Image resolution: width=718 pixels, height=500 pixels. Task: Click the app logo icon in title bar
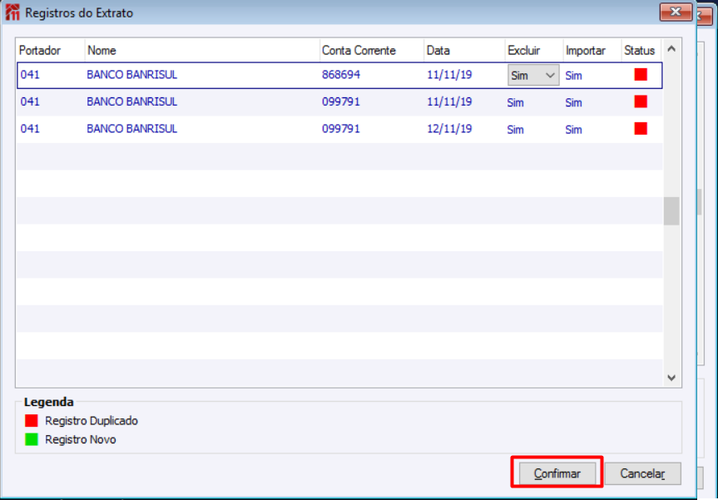pos(12,13)
